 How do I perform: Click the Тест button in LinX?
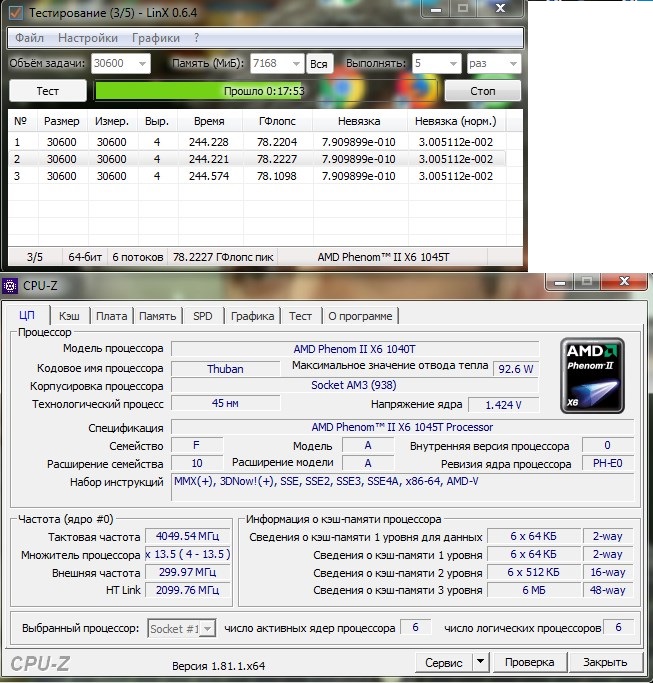(x=47, y=91)
